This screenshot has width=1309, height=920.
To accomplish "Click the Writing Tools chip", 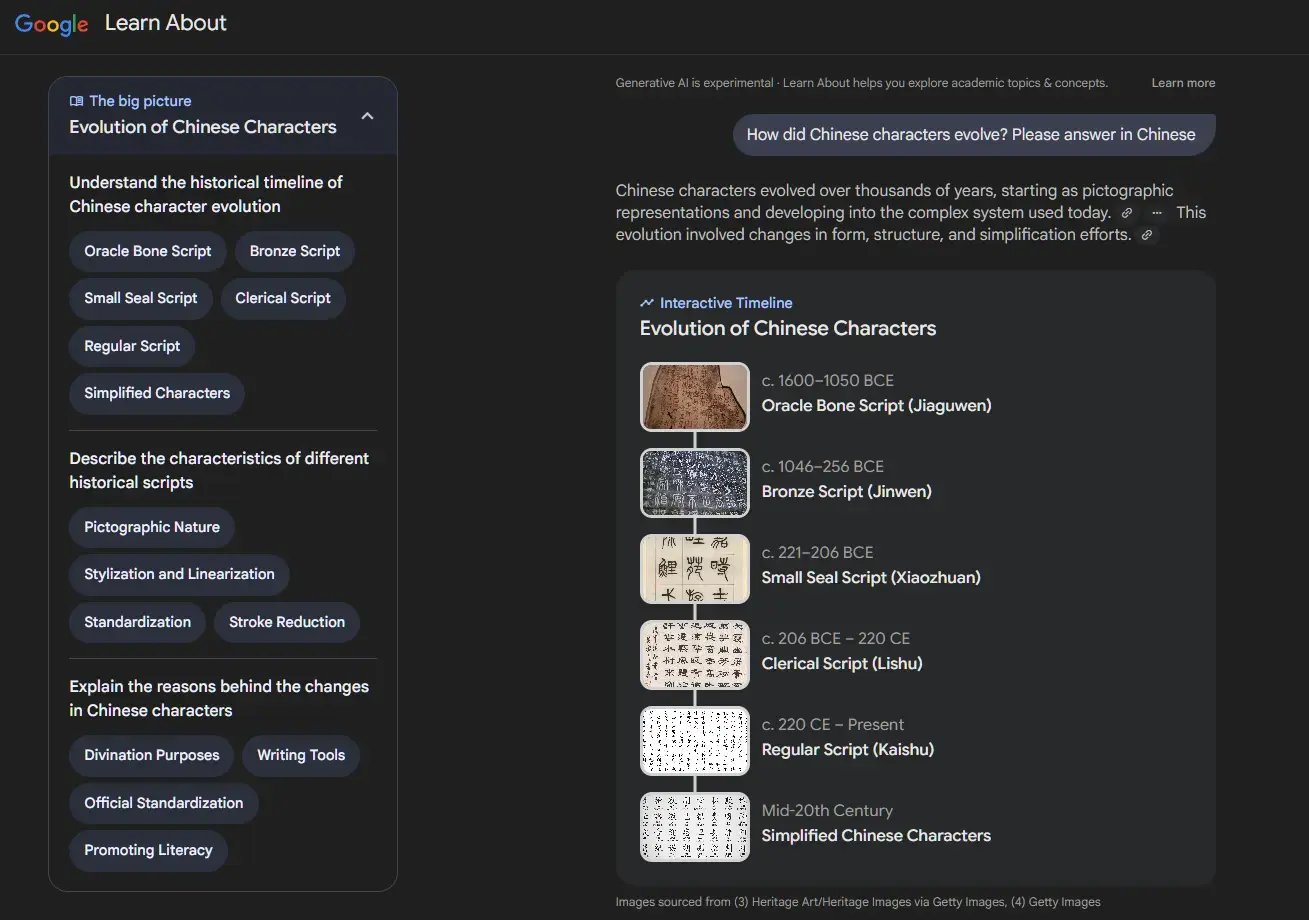I will pyautogui.click(x=301, y=755).
